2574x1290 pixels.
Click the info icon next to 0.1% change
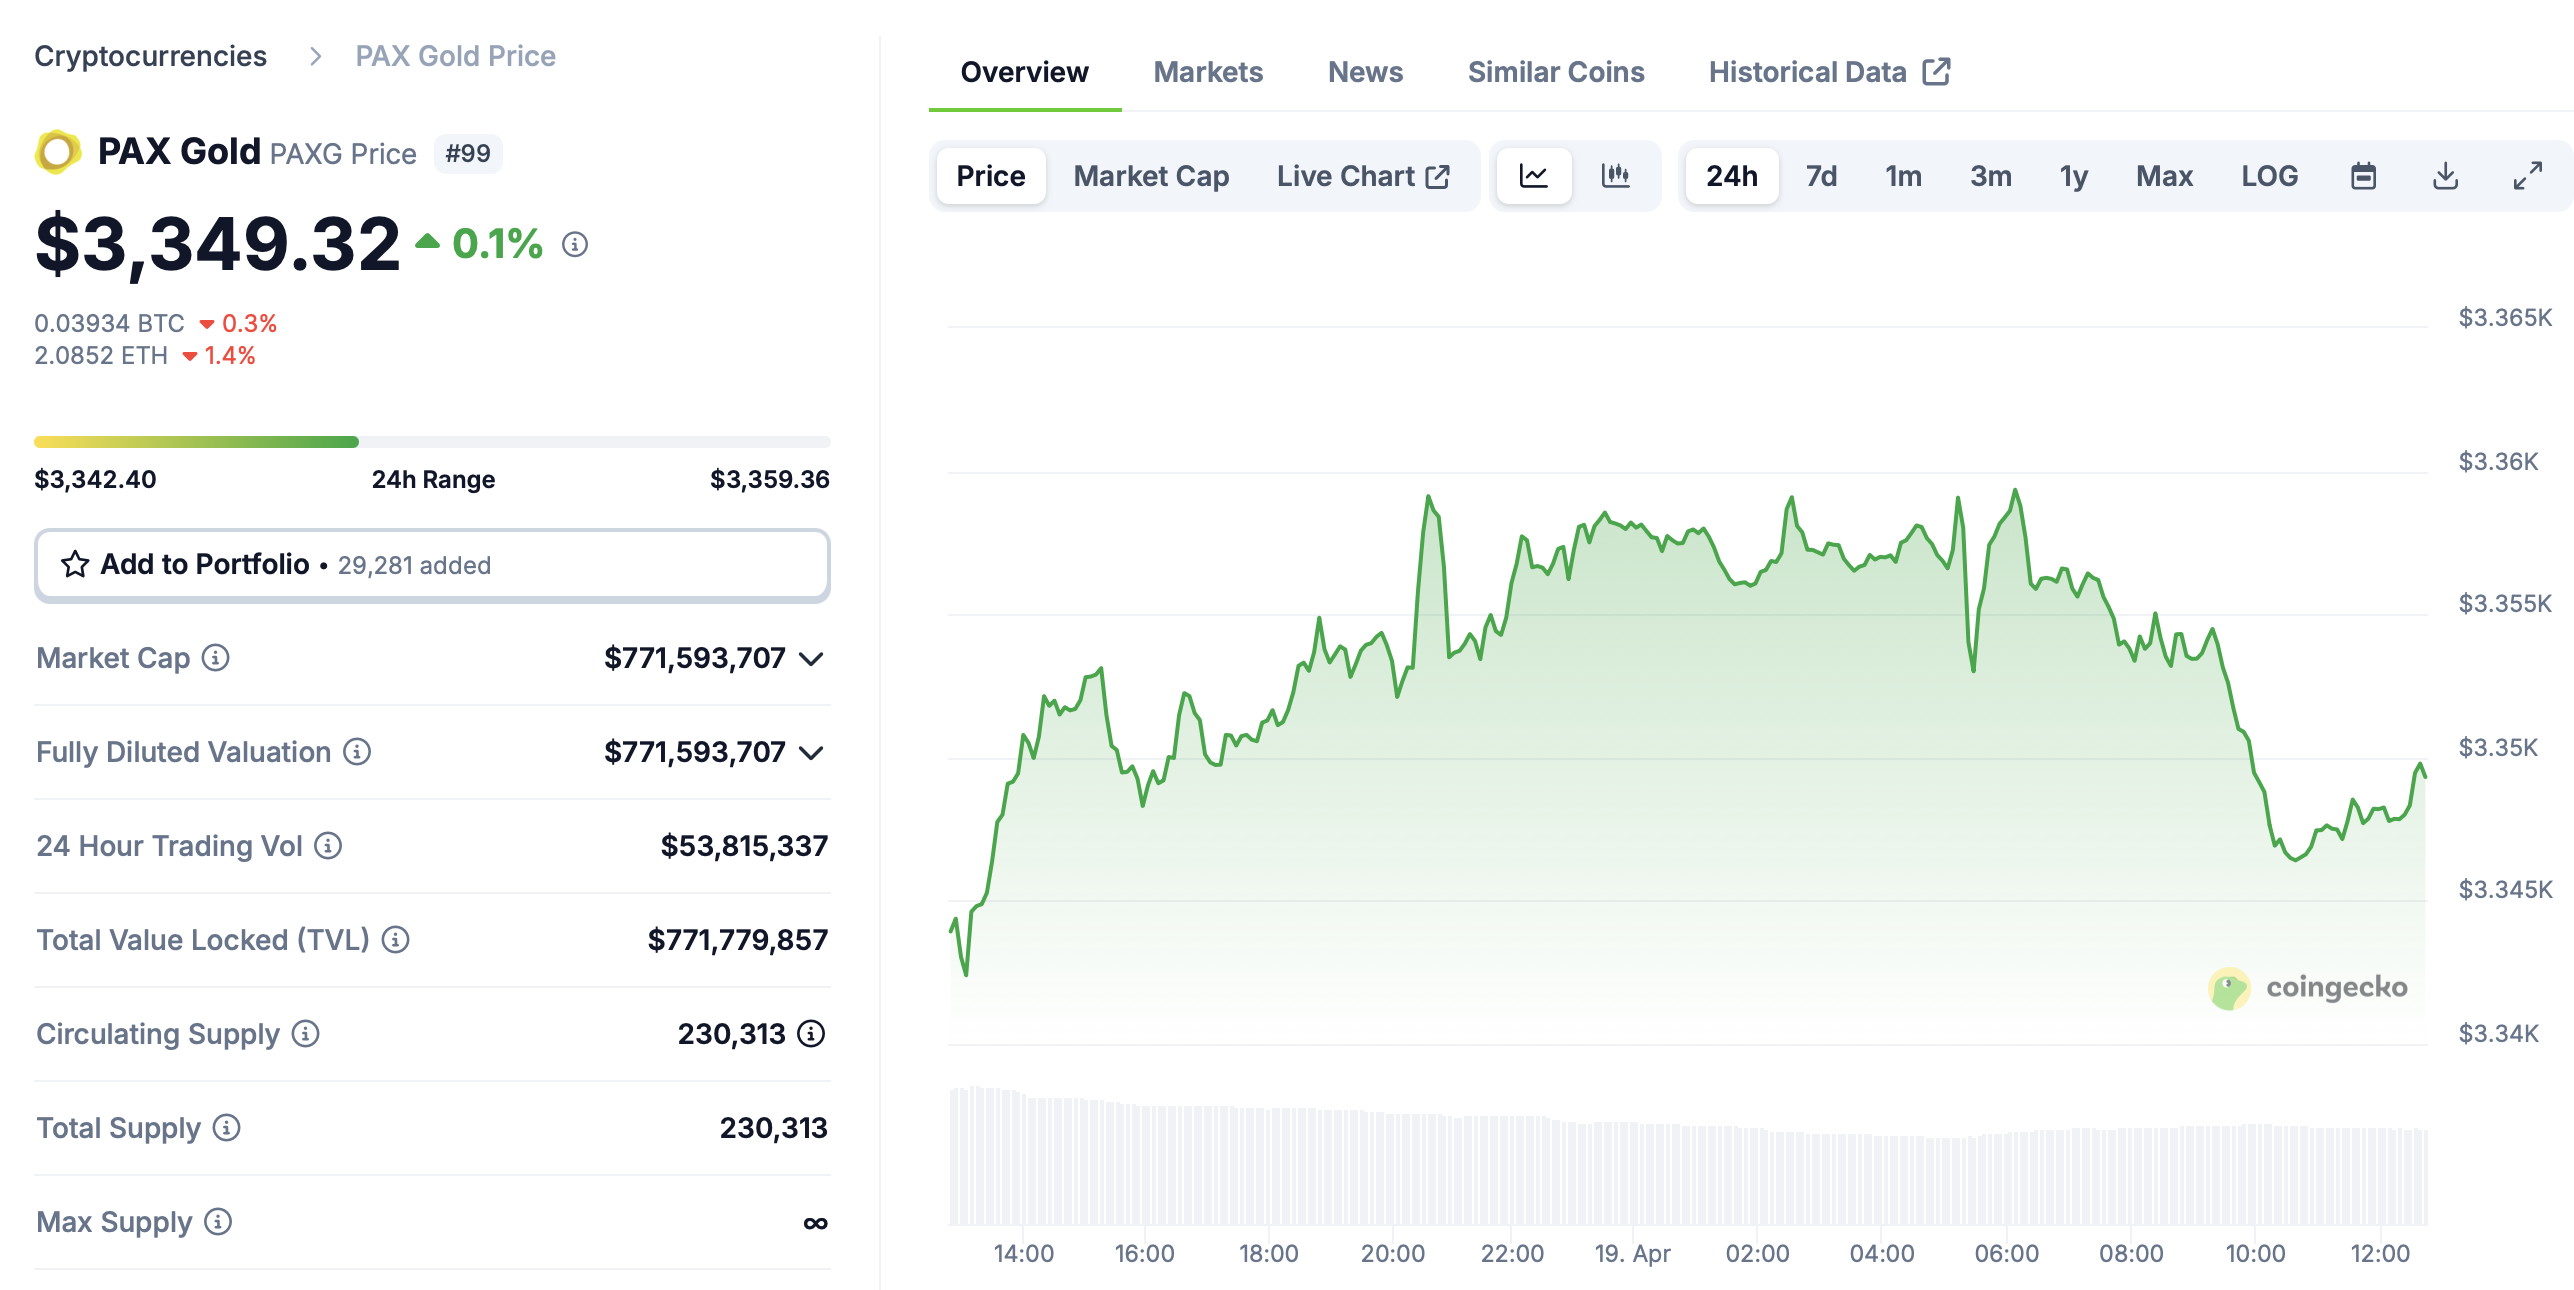click(x=575, y=244)
